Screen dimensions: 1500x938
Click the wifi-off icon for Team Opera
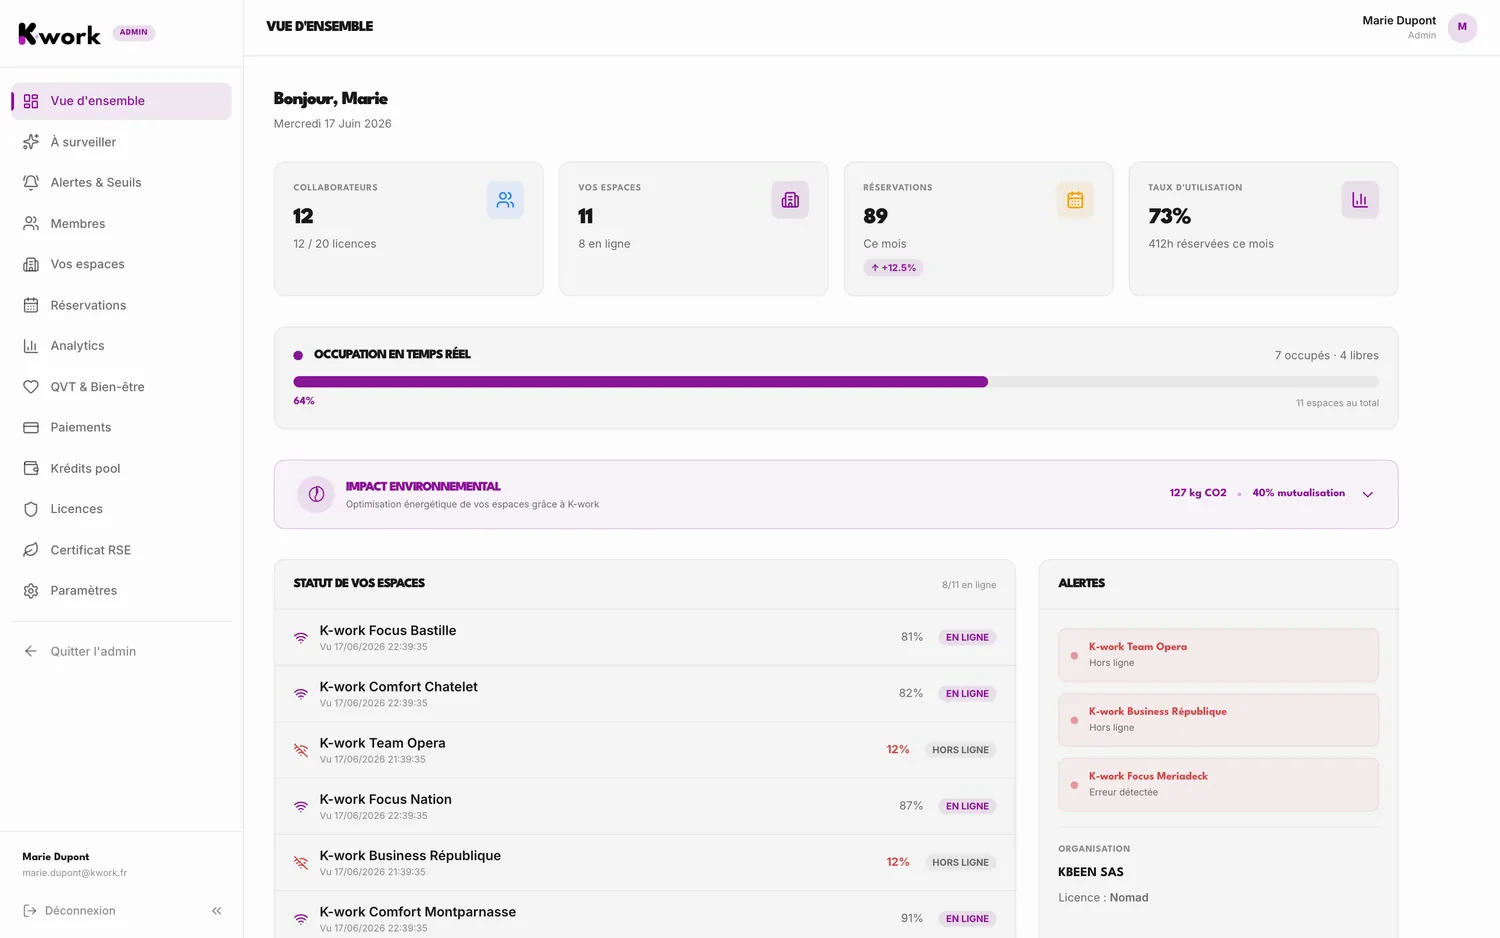[301, 750]
